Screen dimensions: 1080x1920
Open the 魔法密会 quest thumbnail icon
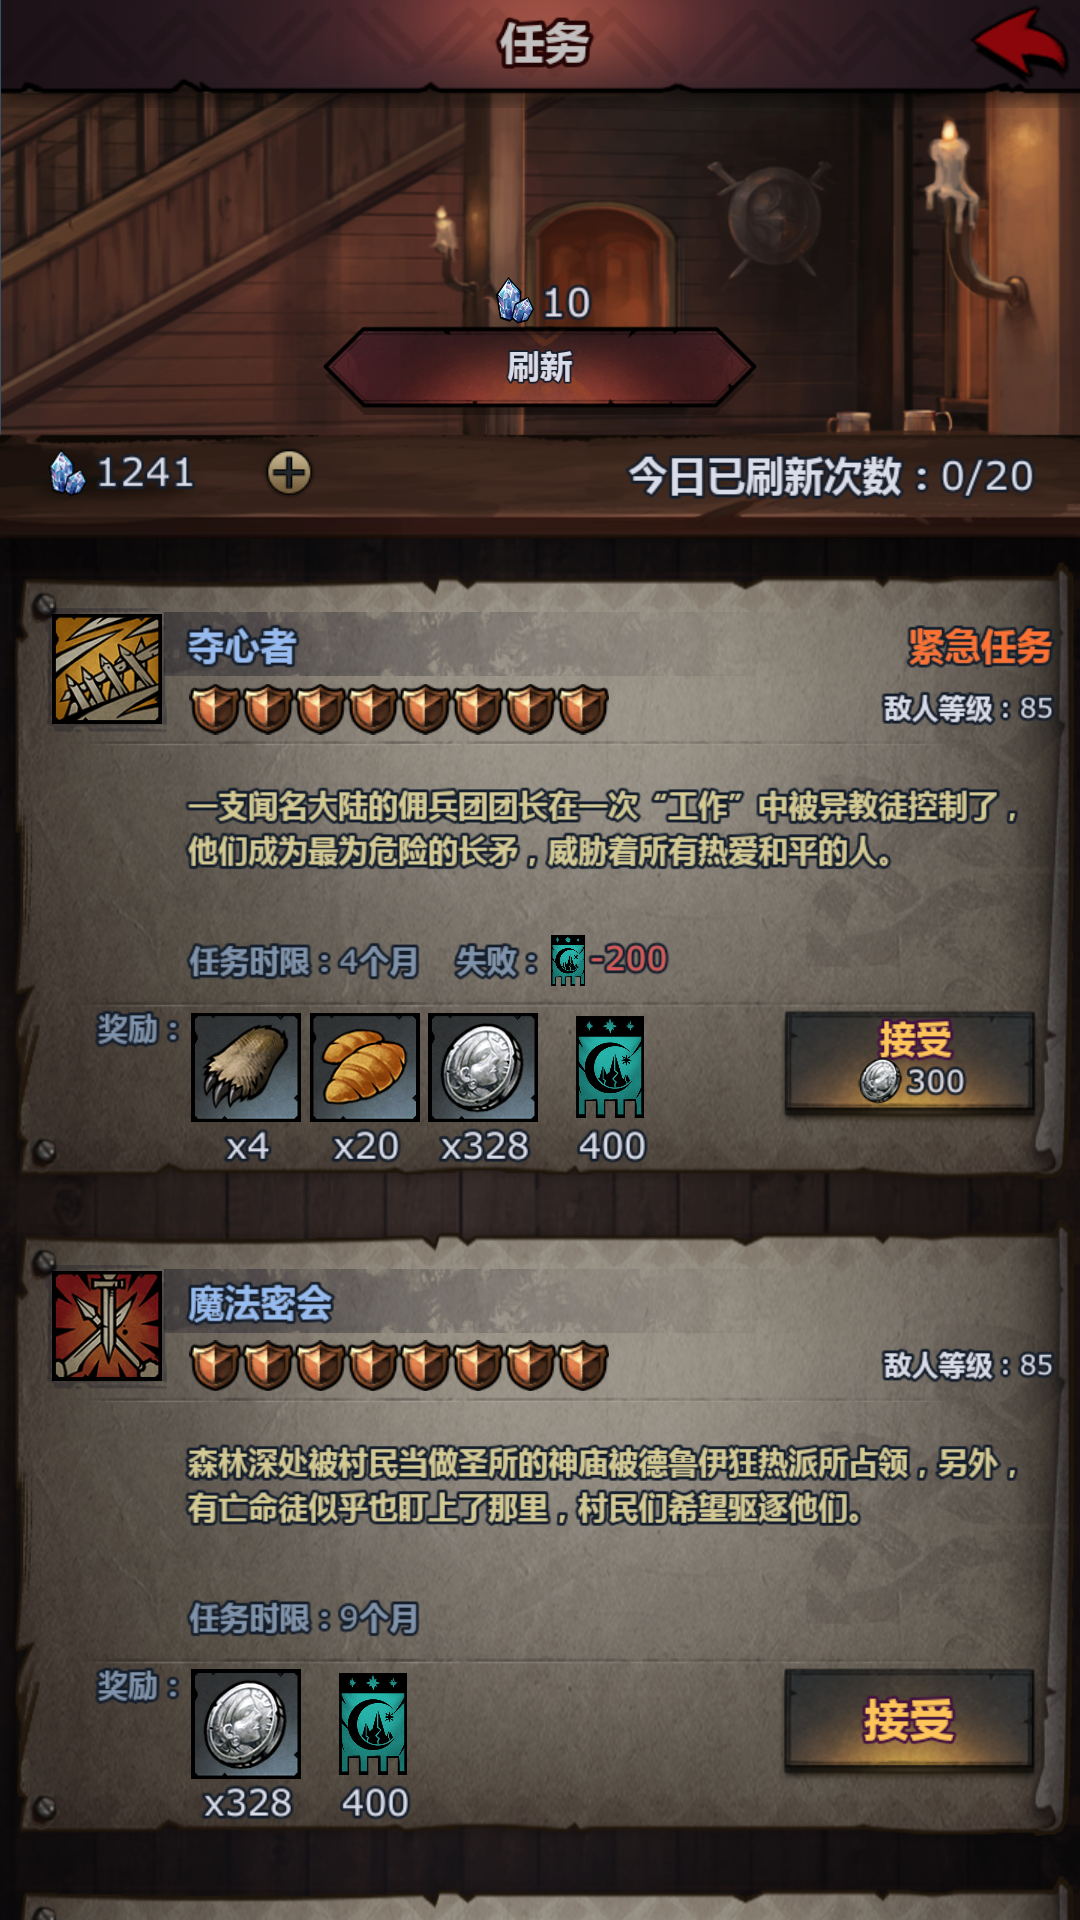tap(107, 1326)
